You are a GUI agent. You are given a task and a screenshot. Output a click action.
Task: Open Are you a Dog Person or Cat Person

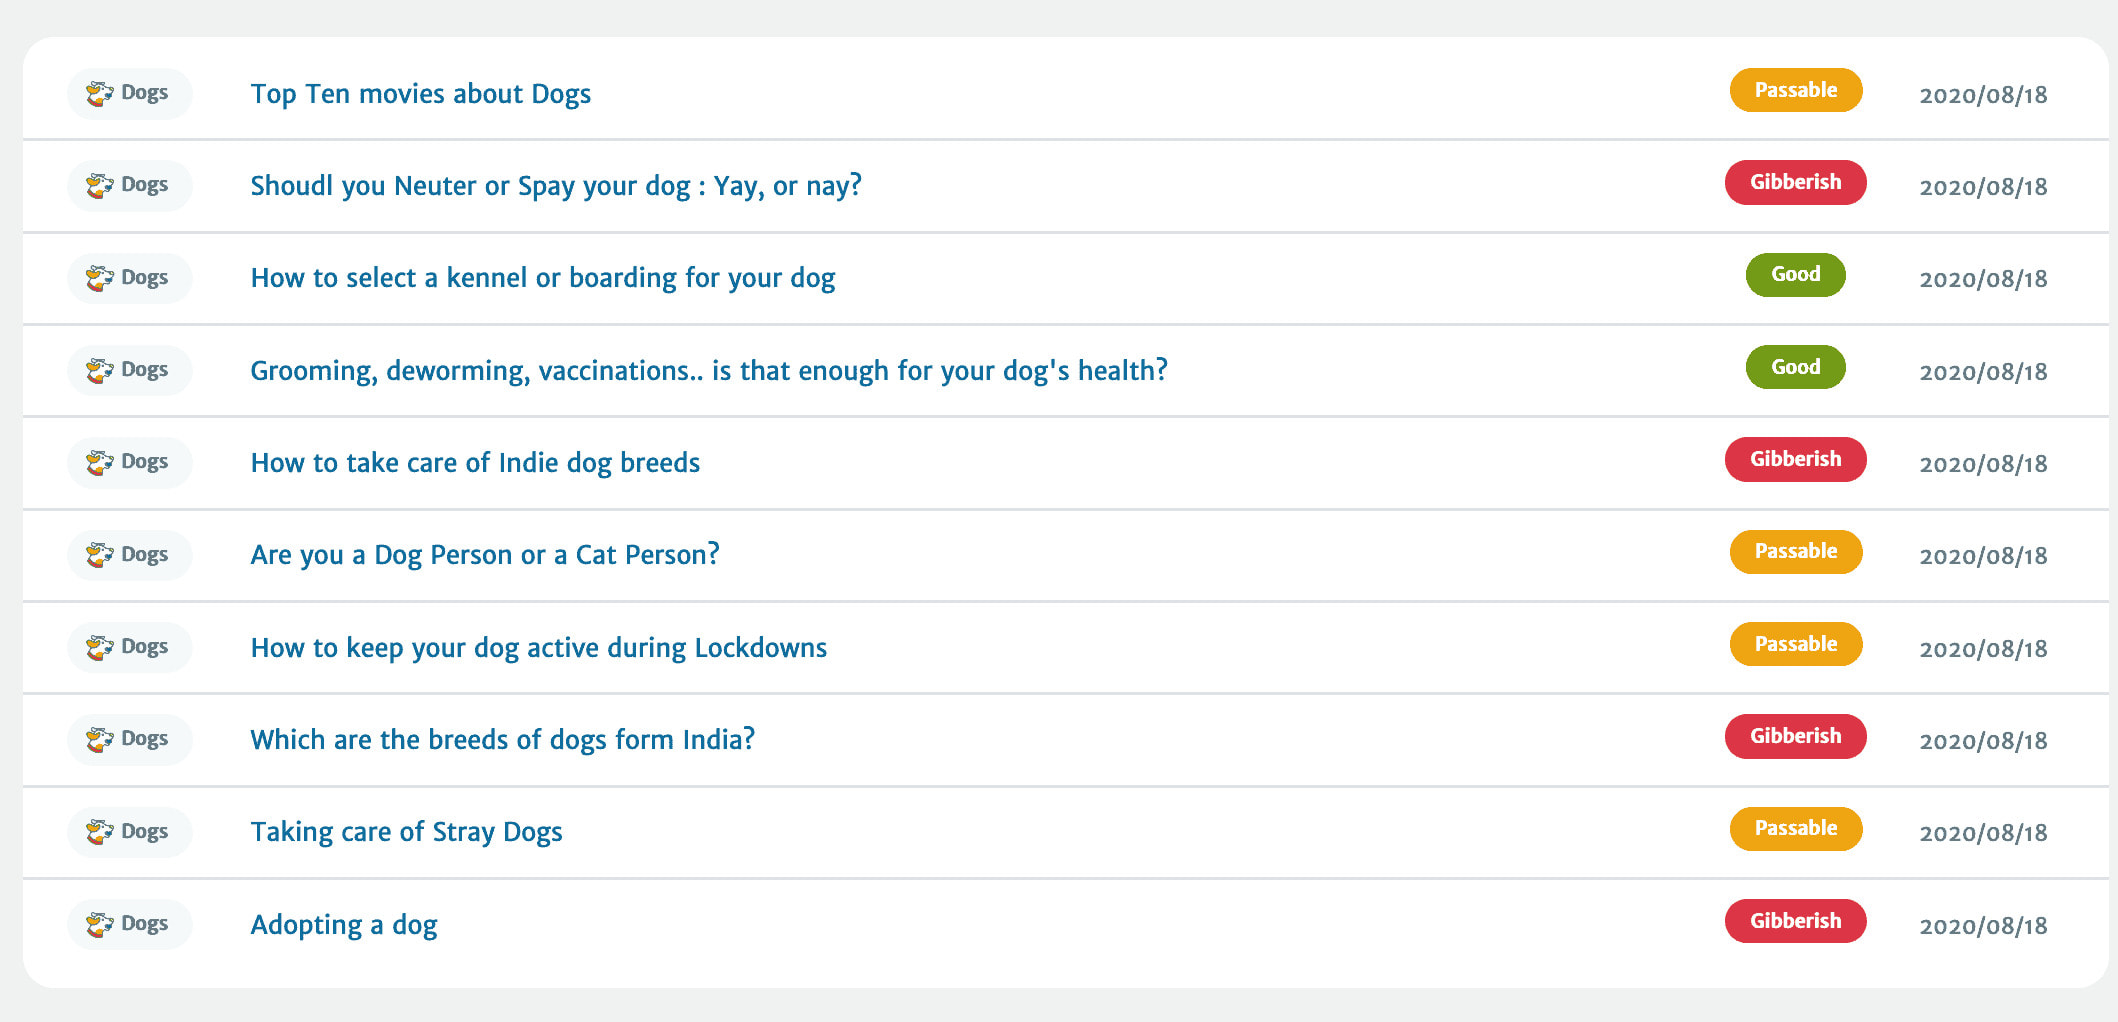(485, 555)
